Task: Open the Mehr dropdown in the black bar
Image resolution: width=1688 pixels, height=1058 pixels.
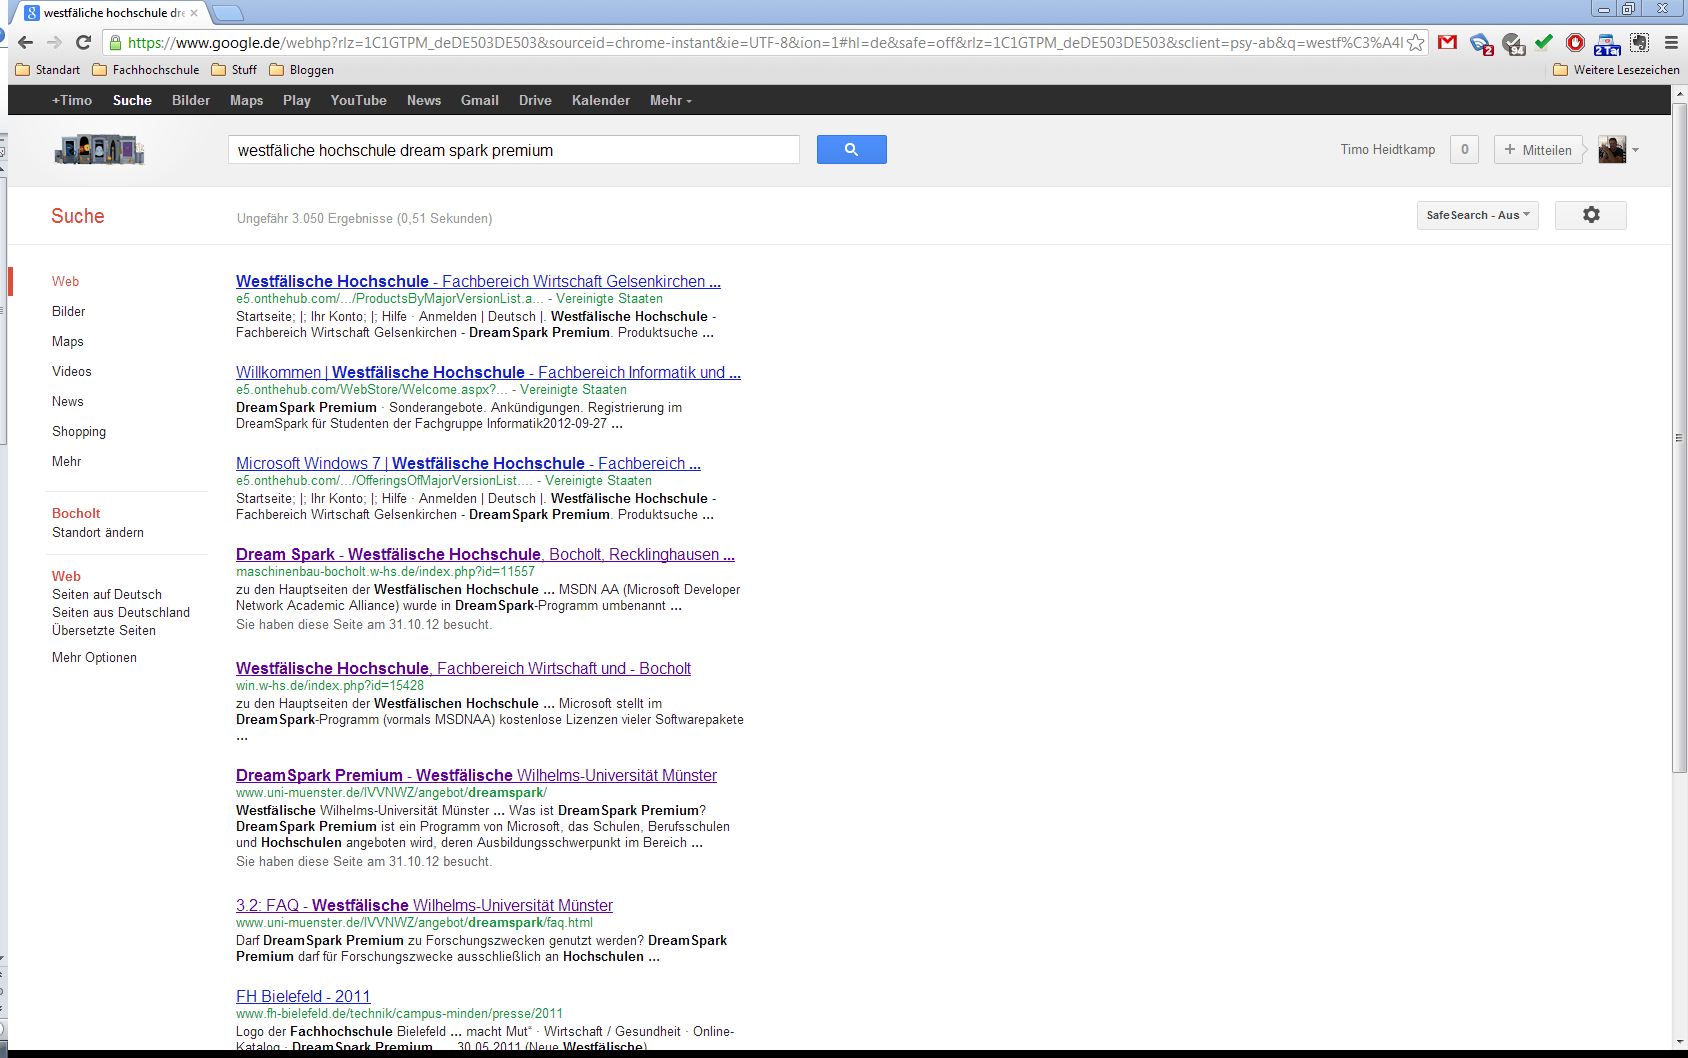Action: point(670,100)
